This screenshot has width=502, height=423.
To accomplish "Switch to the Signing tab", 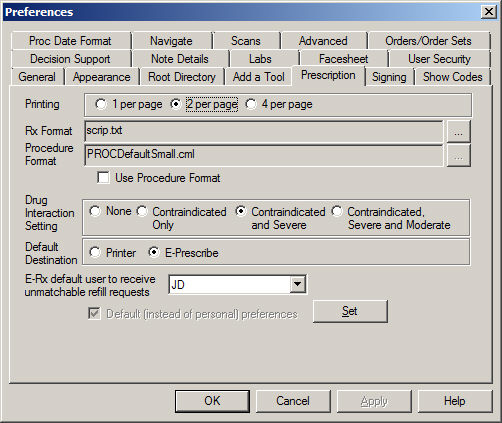I will (389, 77).
